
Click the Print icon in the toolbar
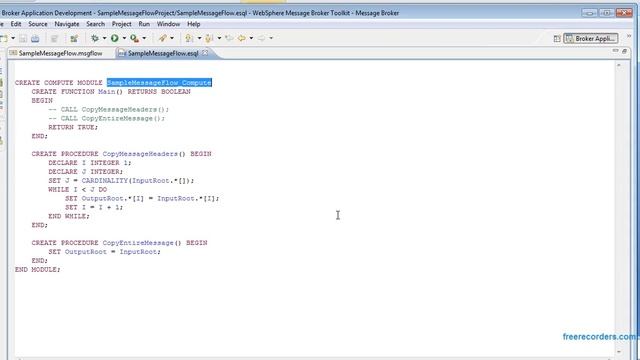click(x=35, y=38)
